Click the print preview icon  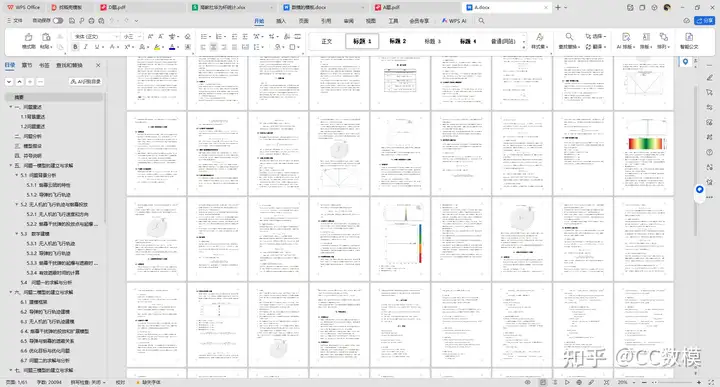(x=101, y=21)
